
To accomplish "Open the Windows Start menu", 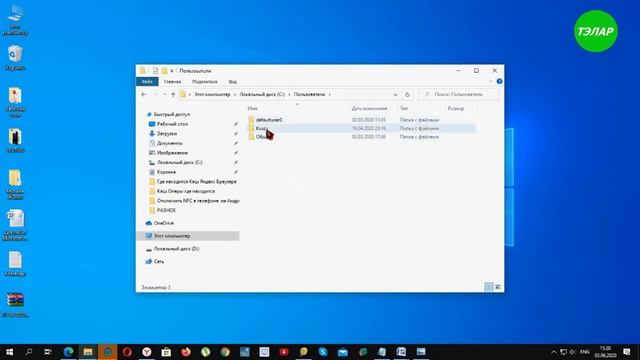I will [x=9, y=351].
